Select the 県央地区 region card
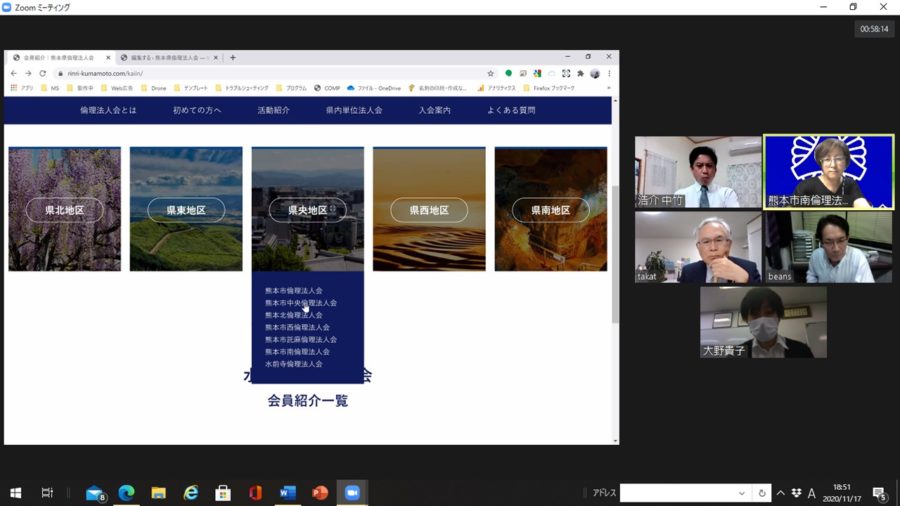This screenshot has height=506, width=900. tap(308, 209)
